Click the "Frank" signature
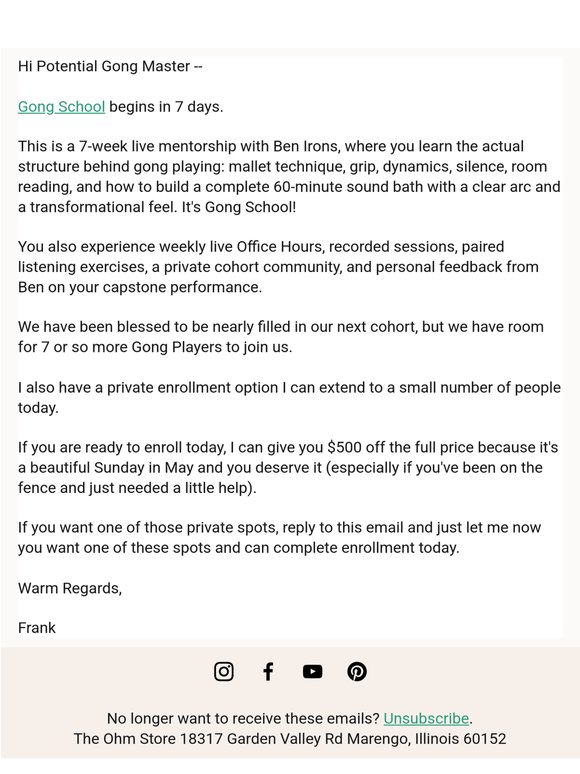 pos(37,628)
